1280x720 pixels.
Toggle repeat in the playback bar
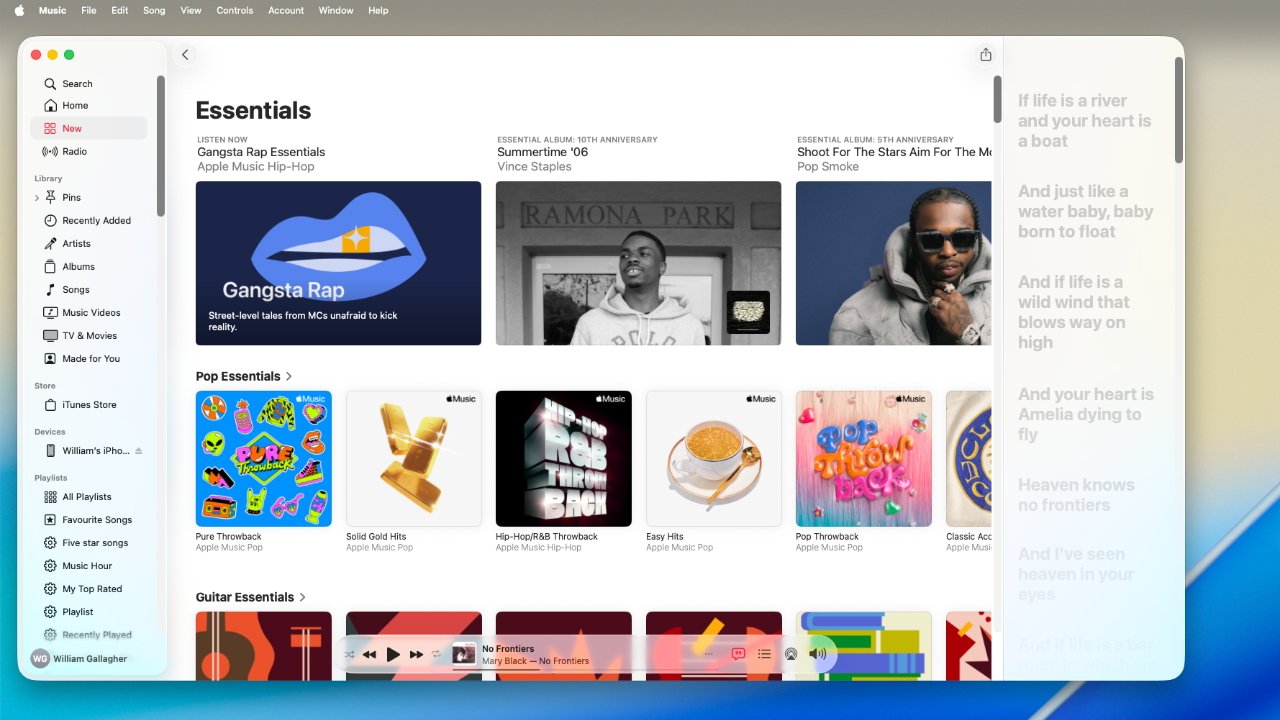[436, 654]
